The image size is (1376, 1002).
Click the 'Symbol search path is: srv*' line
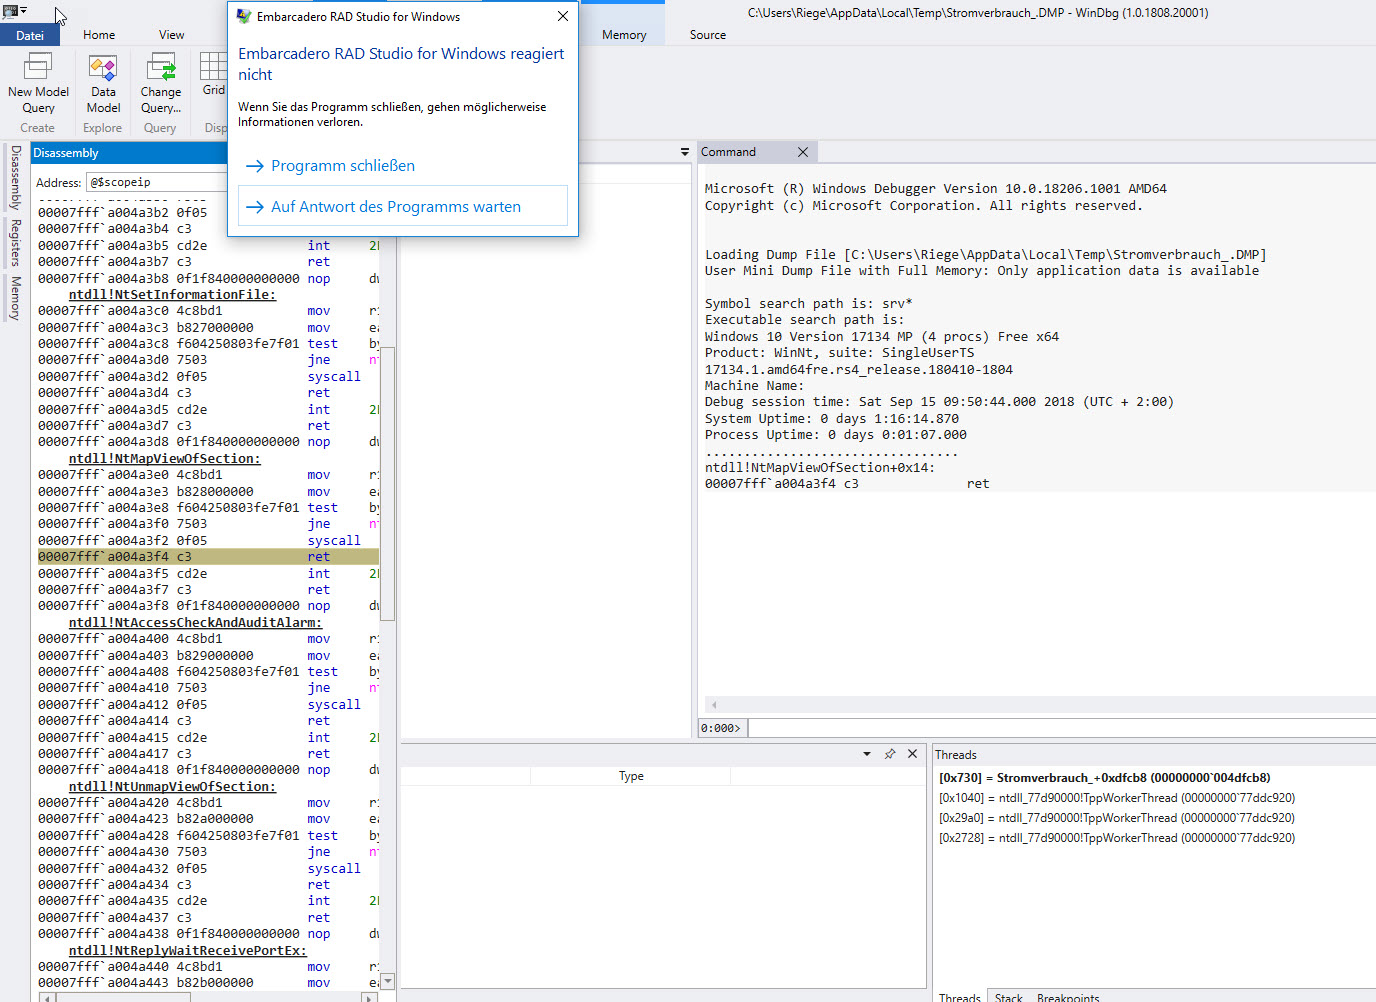tap(808, 304)
